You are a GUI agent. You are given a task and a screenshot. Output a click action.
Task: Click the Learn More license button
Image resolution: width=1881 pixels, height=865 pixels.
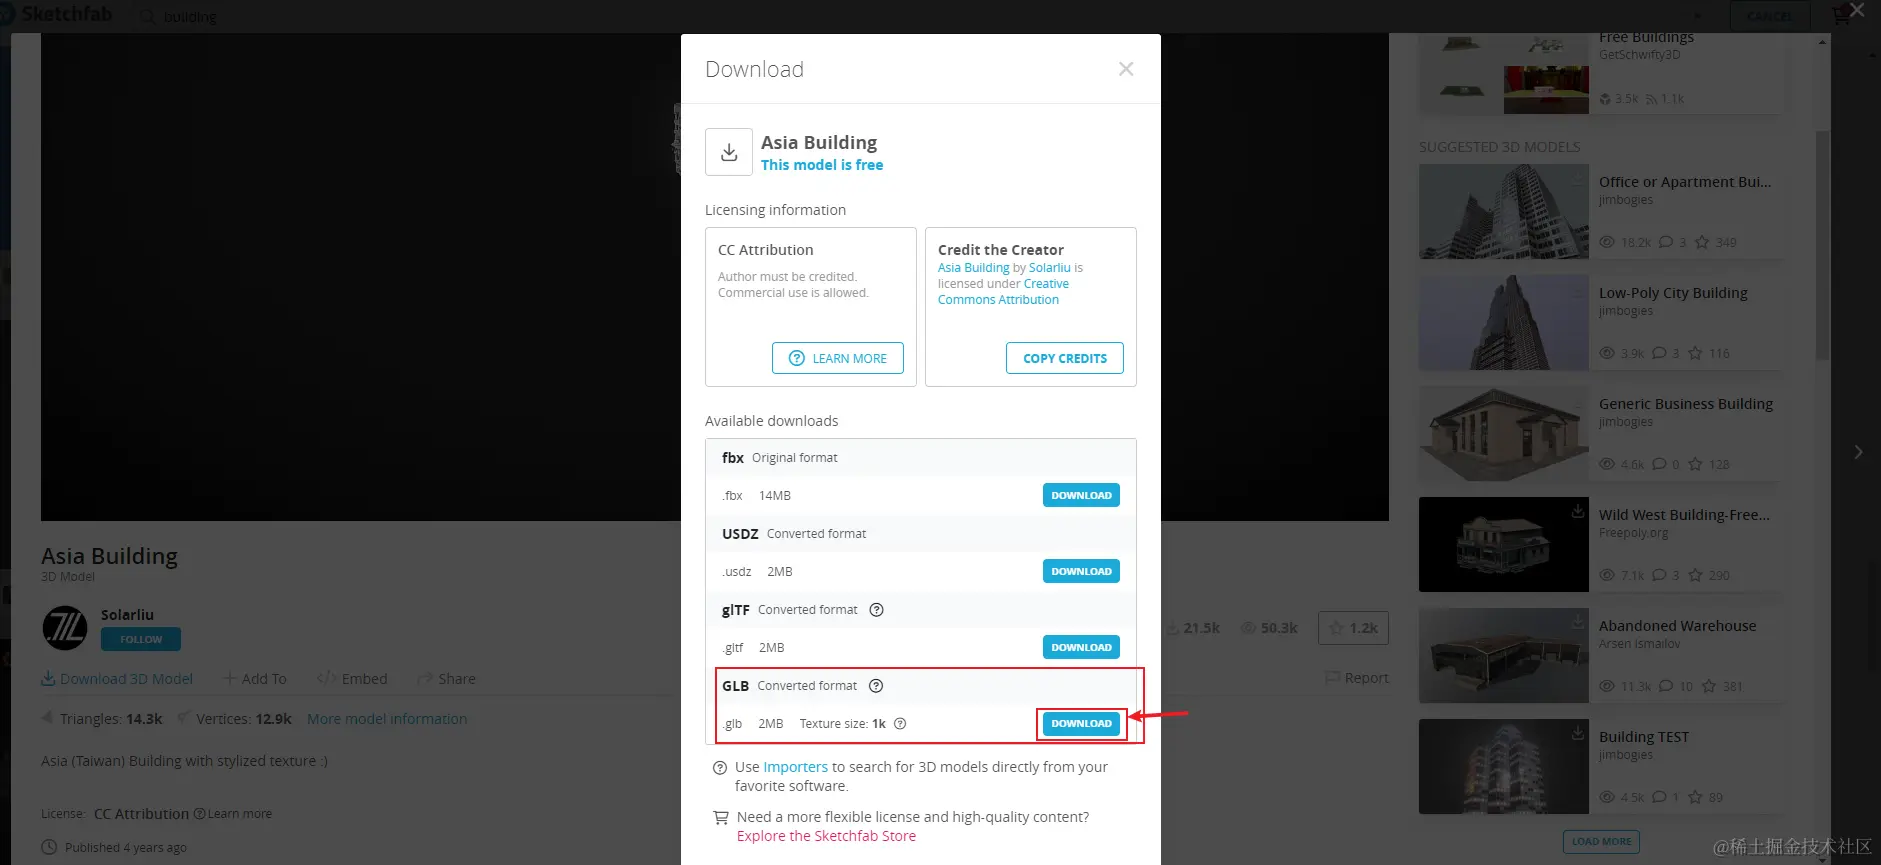[838, 358]
